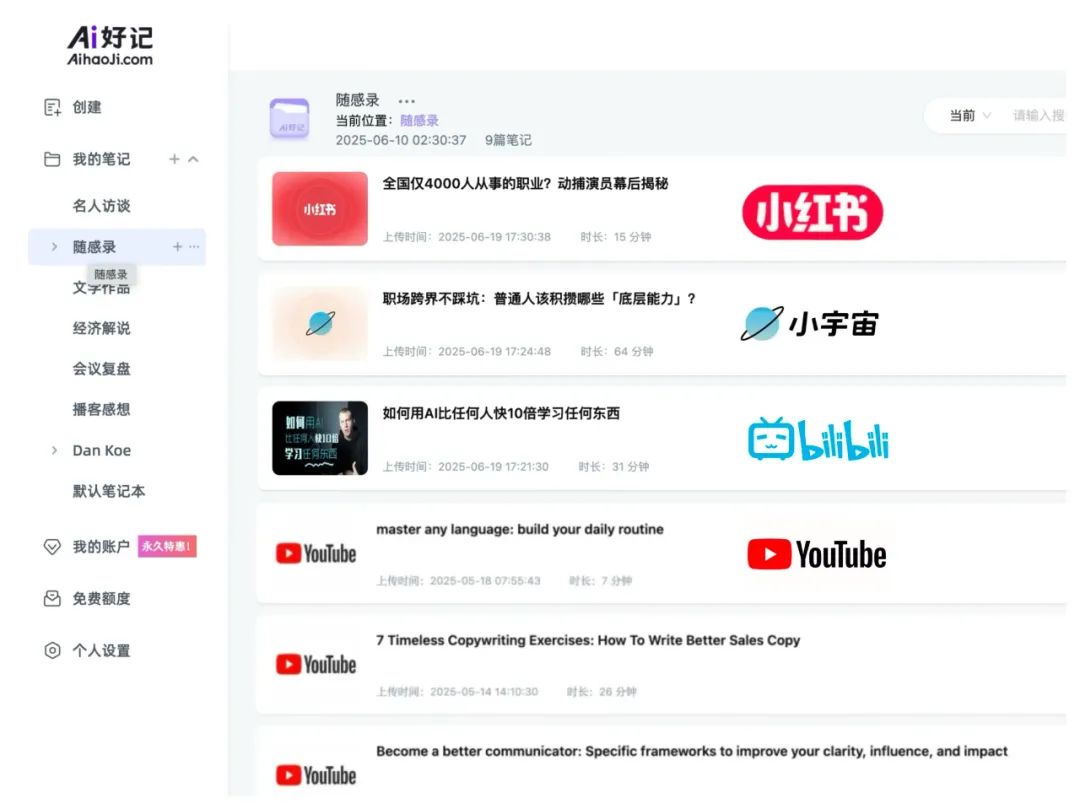Click timestamp 2025-06-10 02:30:37
This screenshot has width=1080, height=809.
[401, 140]
